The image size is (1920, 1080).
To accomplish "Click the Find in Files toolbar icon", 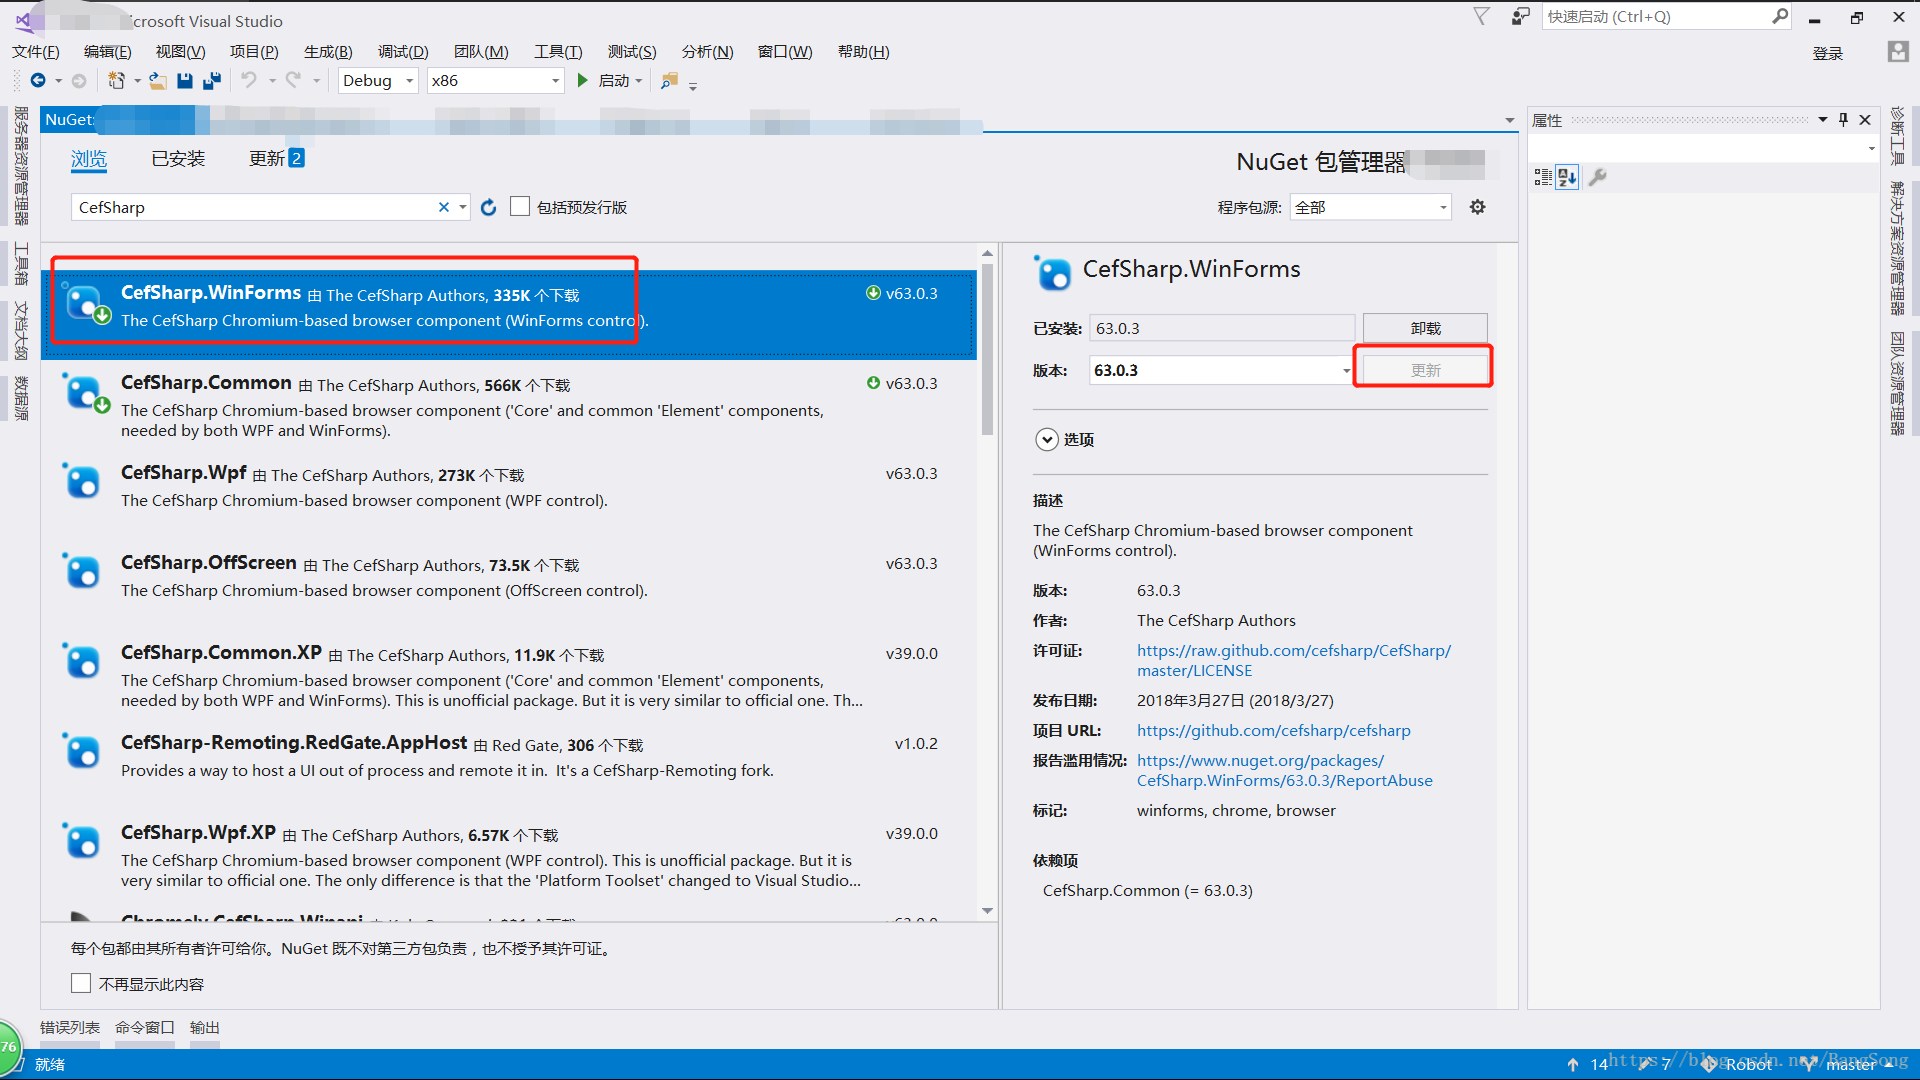I will click(669, 81).
